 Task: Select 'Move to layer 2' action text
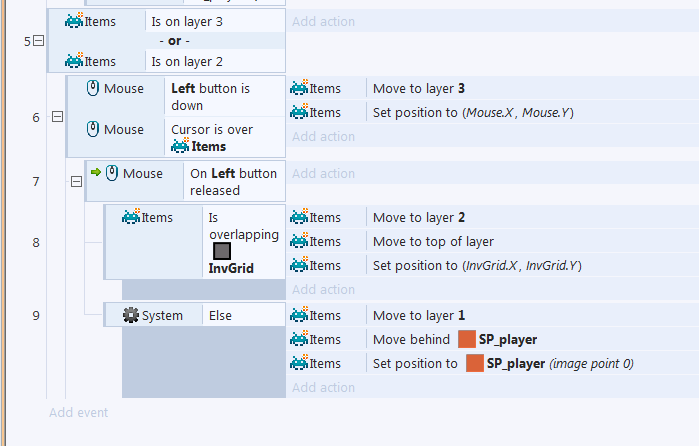(419, 217)
